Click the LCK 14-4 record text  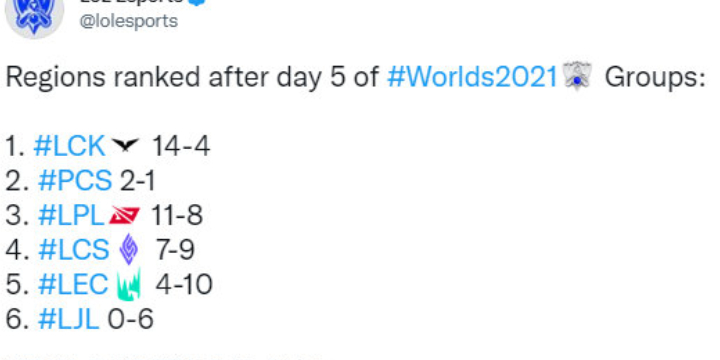(x=180, y=146)
